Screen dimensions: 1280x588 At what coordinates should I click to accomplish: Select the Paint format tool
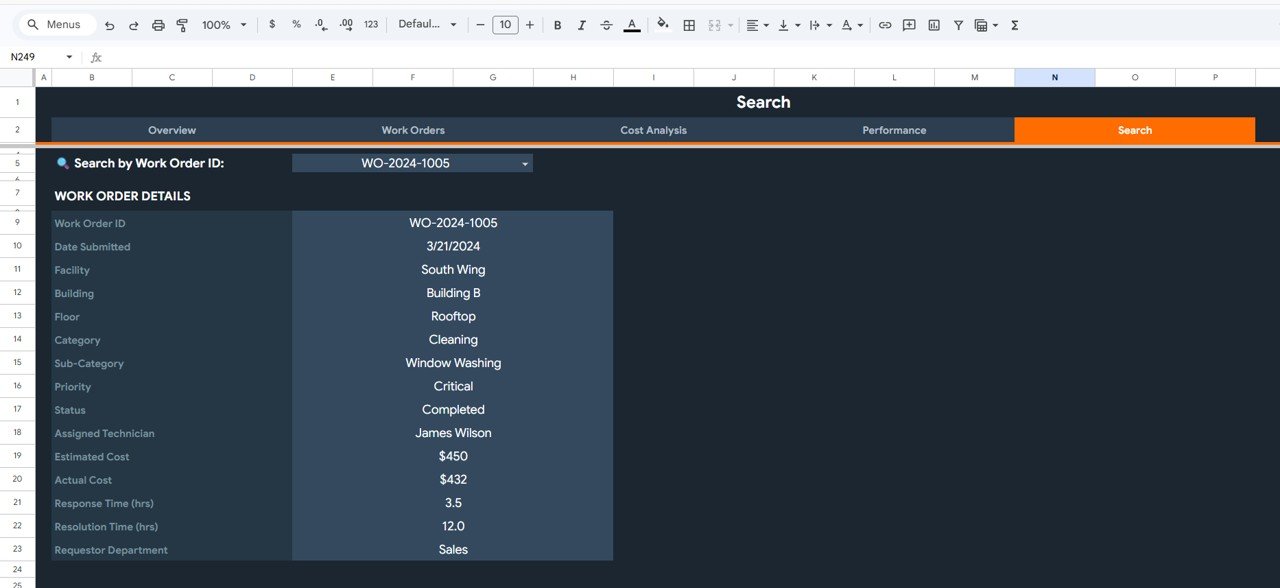(182, 24)
